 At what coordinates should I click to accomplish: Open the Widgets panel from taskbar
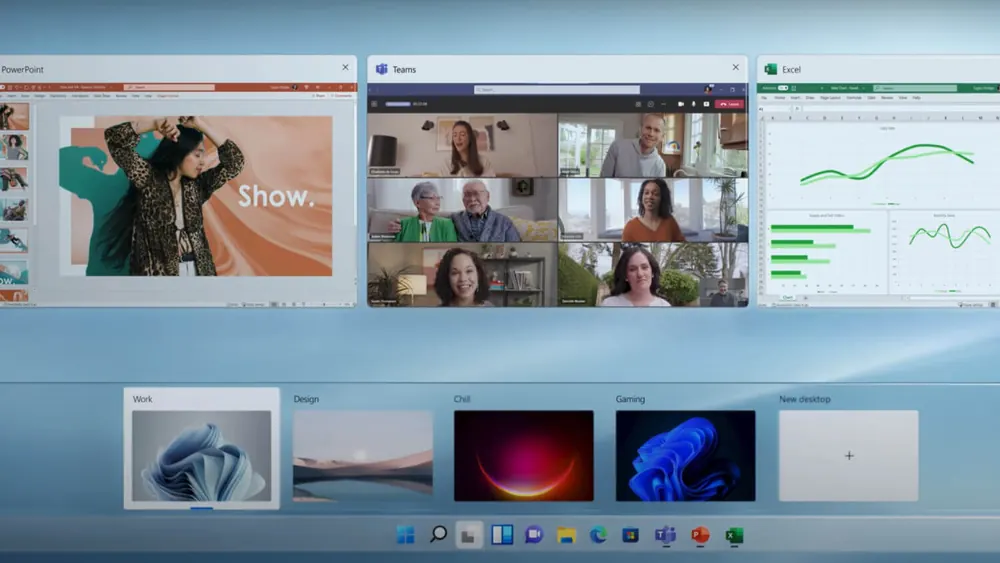pos(502,534)
